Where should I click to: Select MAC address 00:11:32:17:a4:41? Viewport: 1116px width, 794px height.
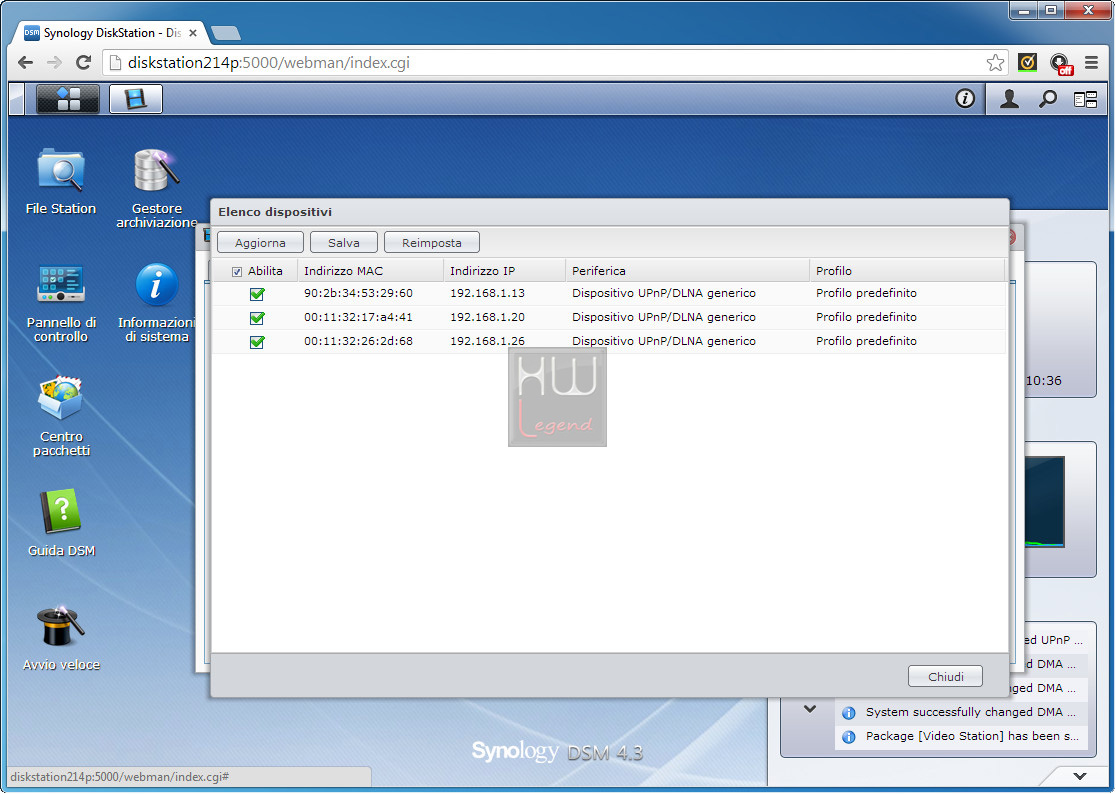(358, 317)
